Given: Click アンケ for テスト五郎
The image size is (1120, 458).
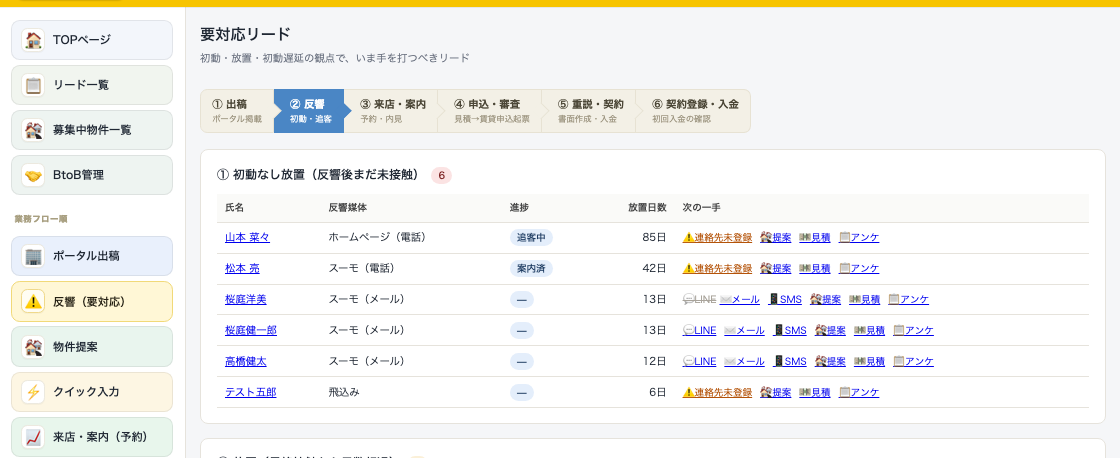Looking at the screenshot, I should [859, 392].
